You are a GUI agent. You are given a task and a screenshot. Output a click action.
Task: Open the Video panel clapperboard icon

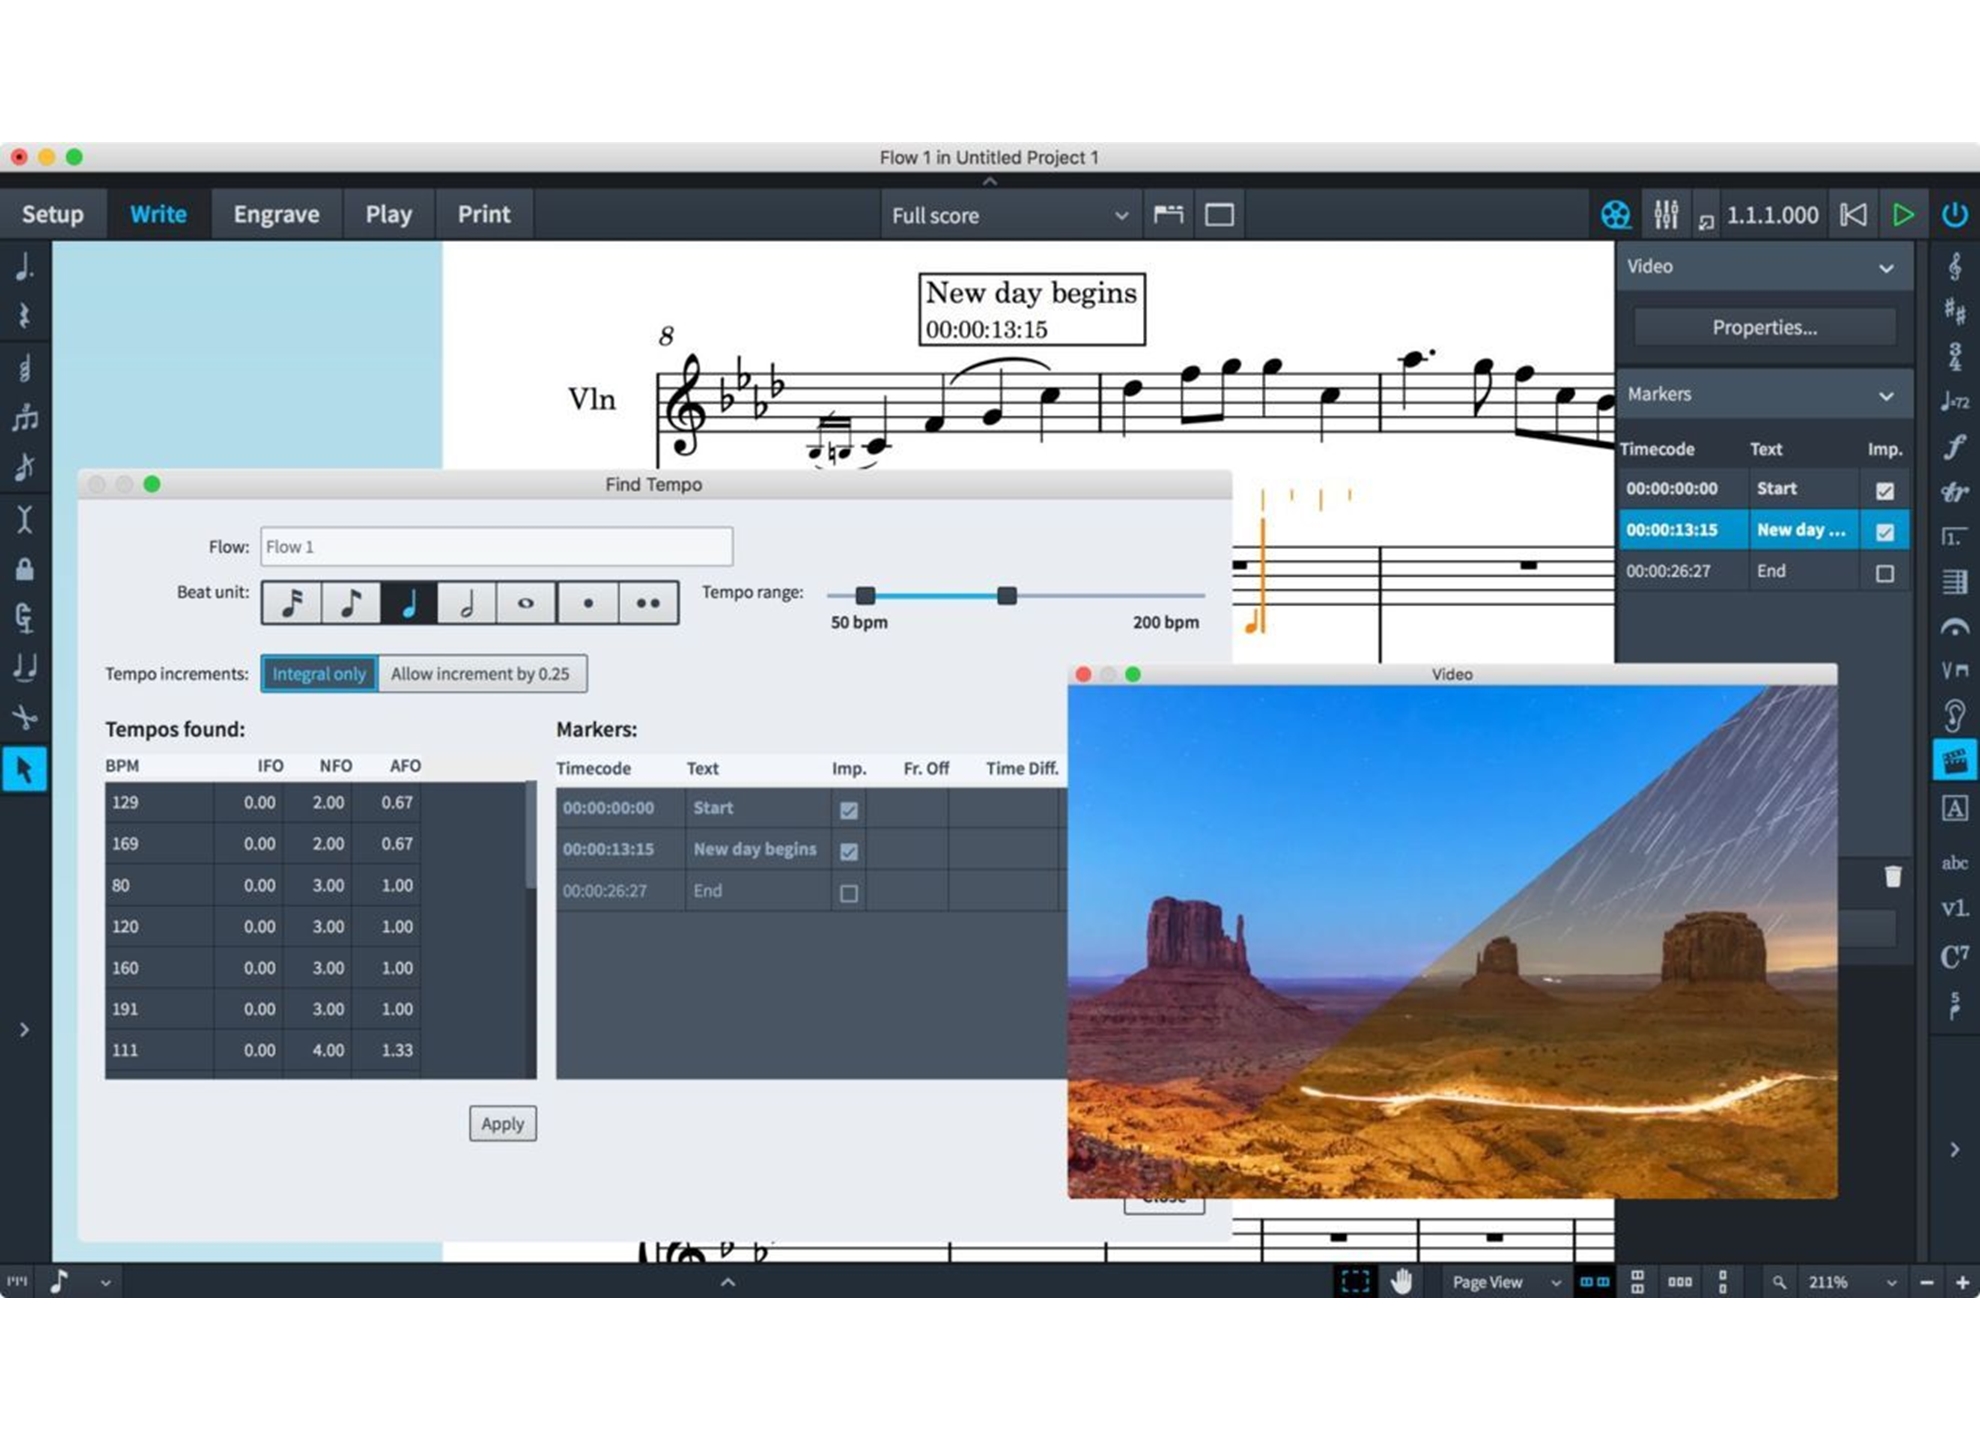pyautogui.click(x=1954, y=761)
